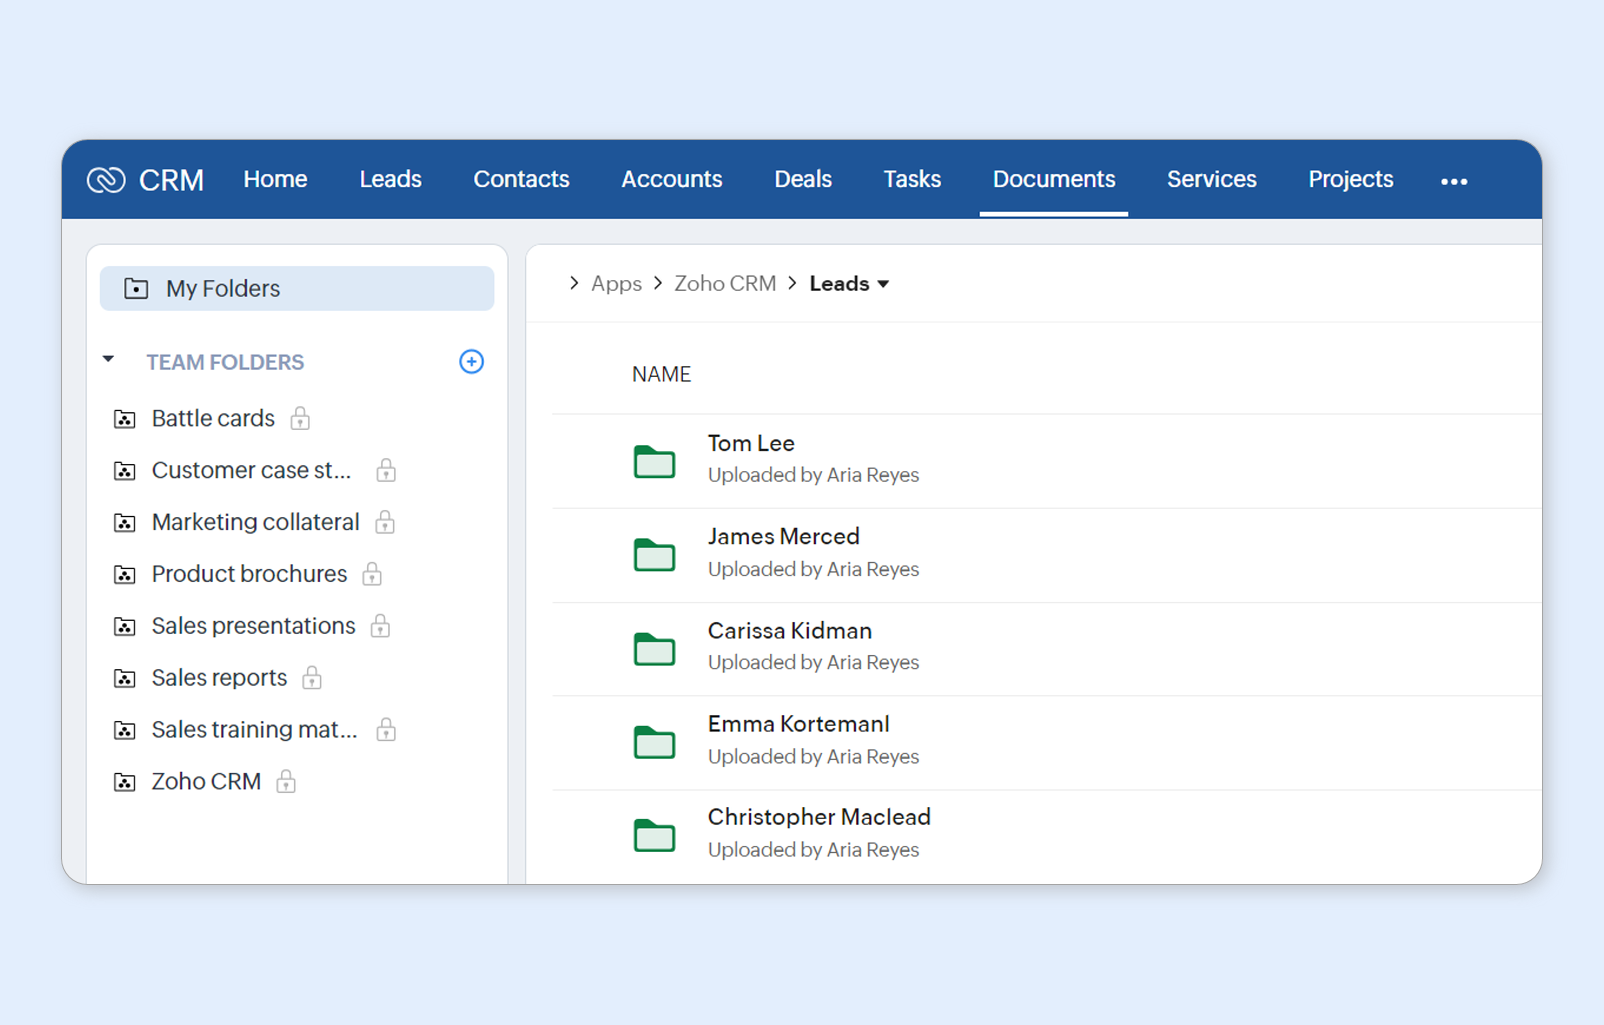The height and width of the screenshot is (1025, 1604).
Task: Open the more modules ellipsis menu
Action: (x=1454, y=181)
